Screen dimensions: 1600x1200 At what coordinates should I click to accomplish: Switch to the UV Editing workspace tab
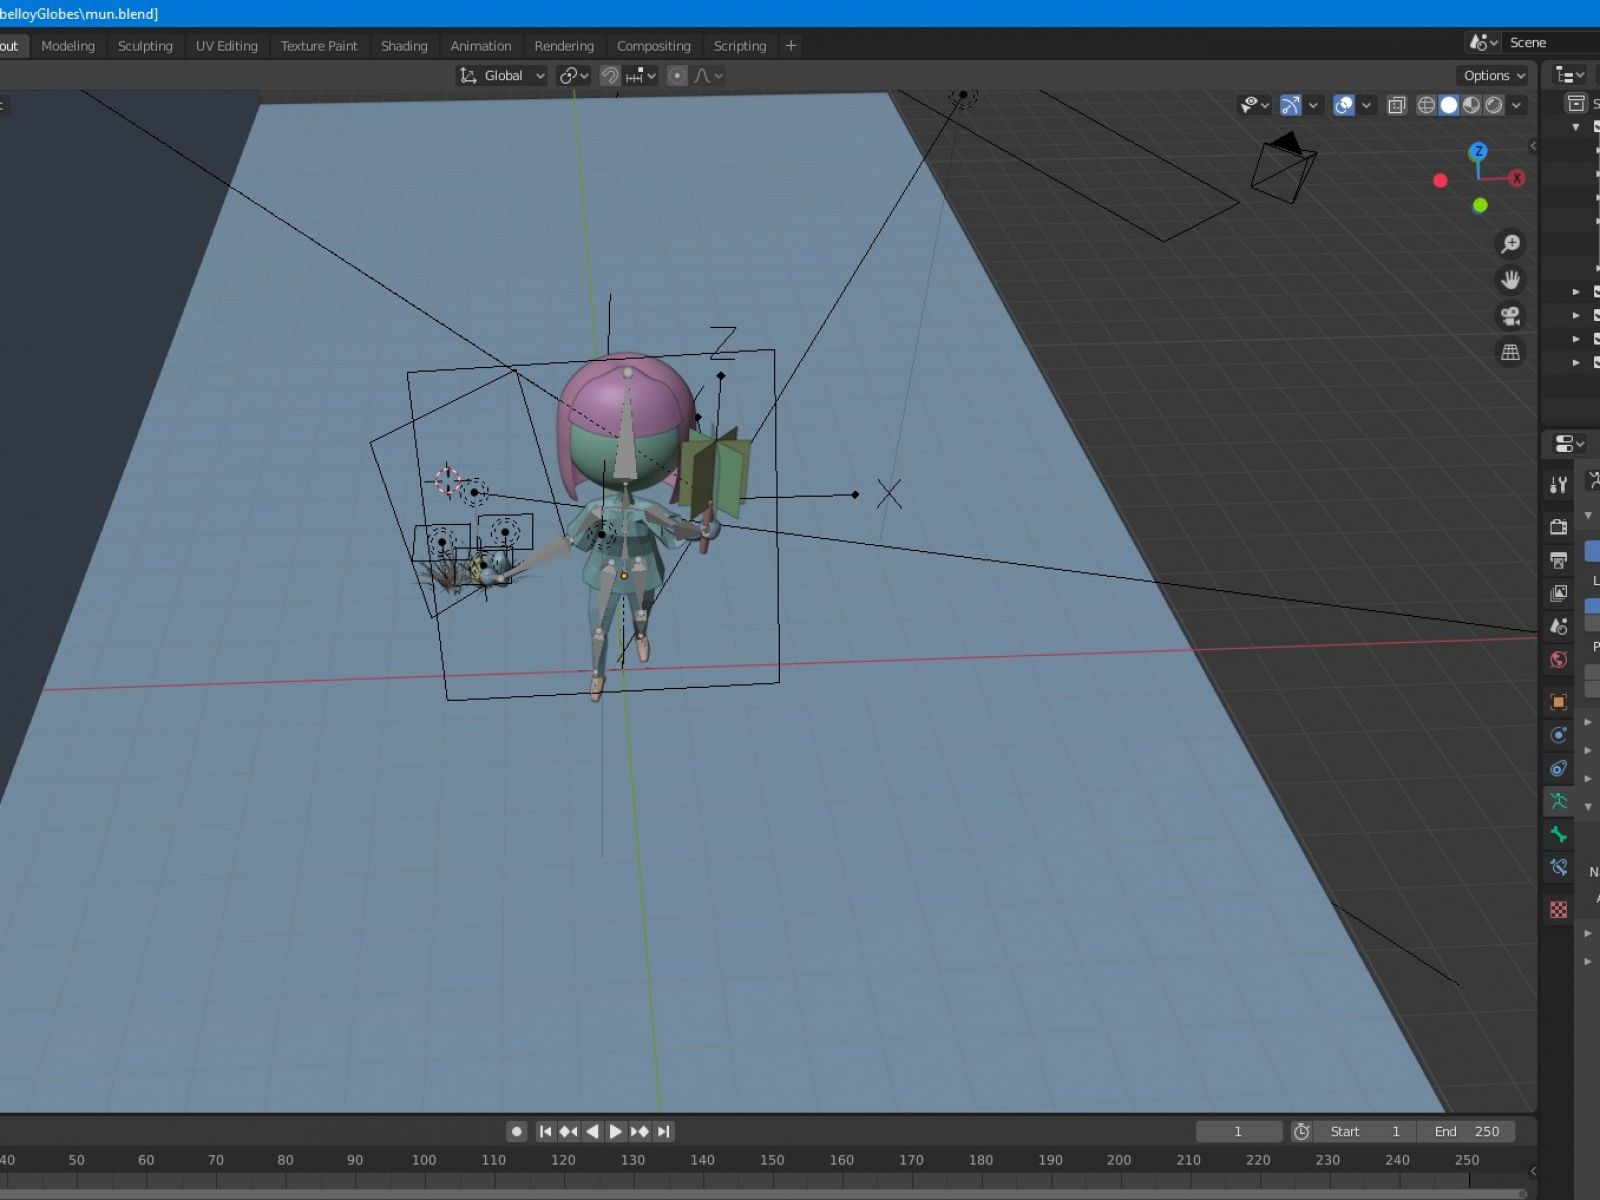(x=227, y=46)
